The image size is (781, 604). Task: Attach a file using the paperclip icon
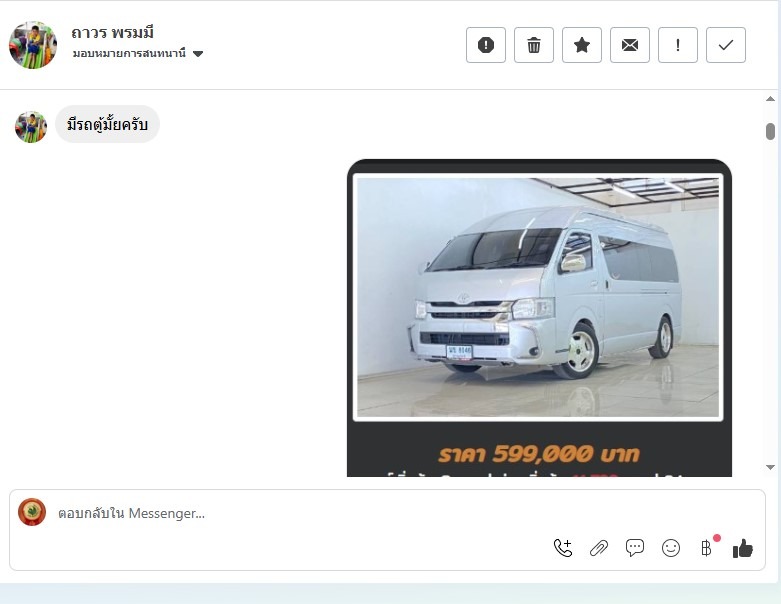pyautogui.click(x=599, y=548)
